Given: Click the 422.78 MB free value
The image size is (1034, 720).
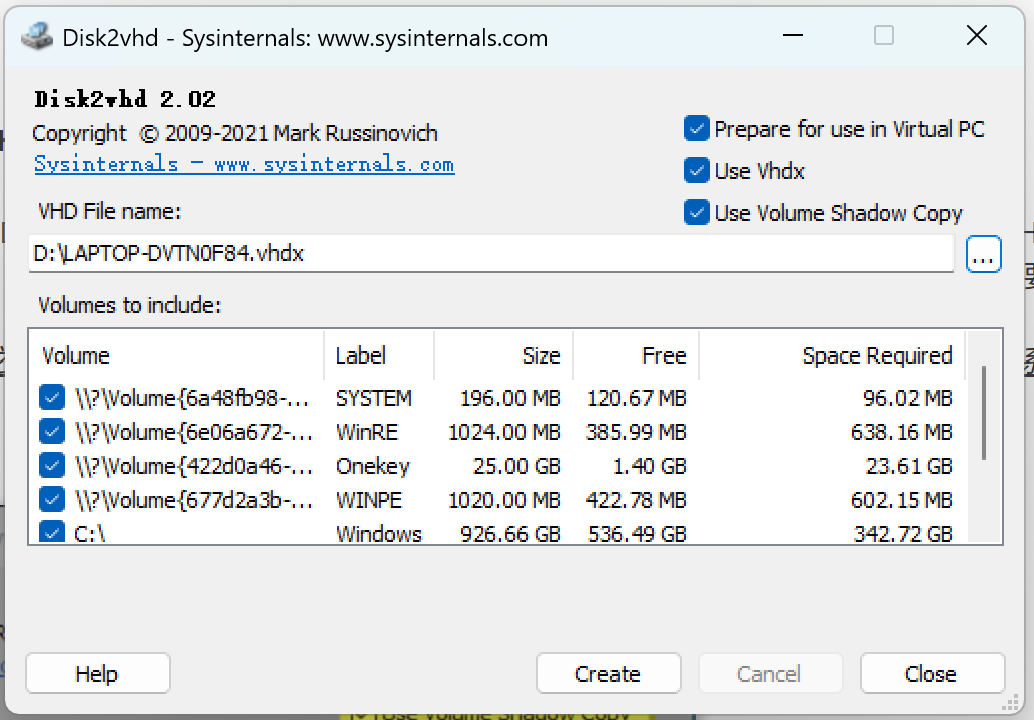Looking at the screenshot, I should [x=636, y=500].
